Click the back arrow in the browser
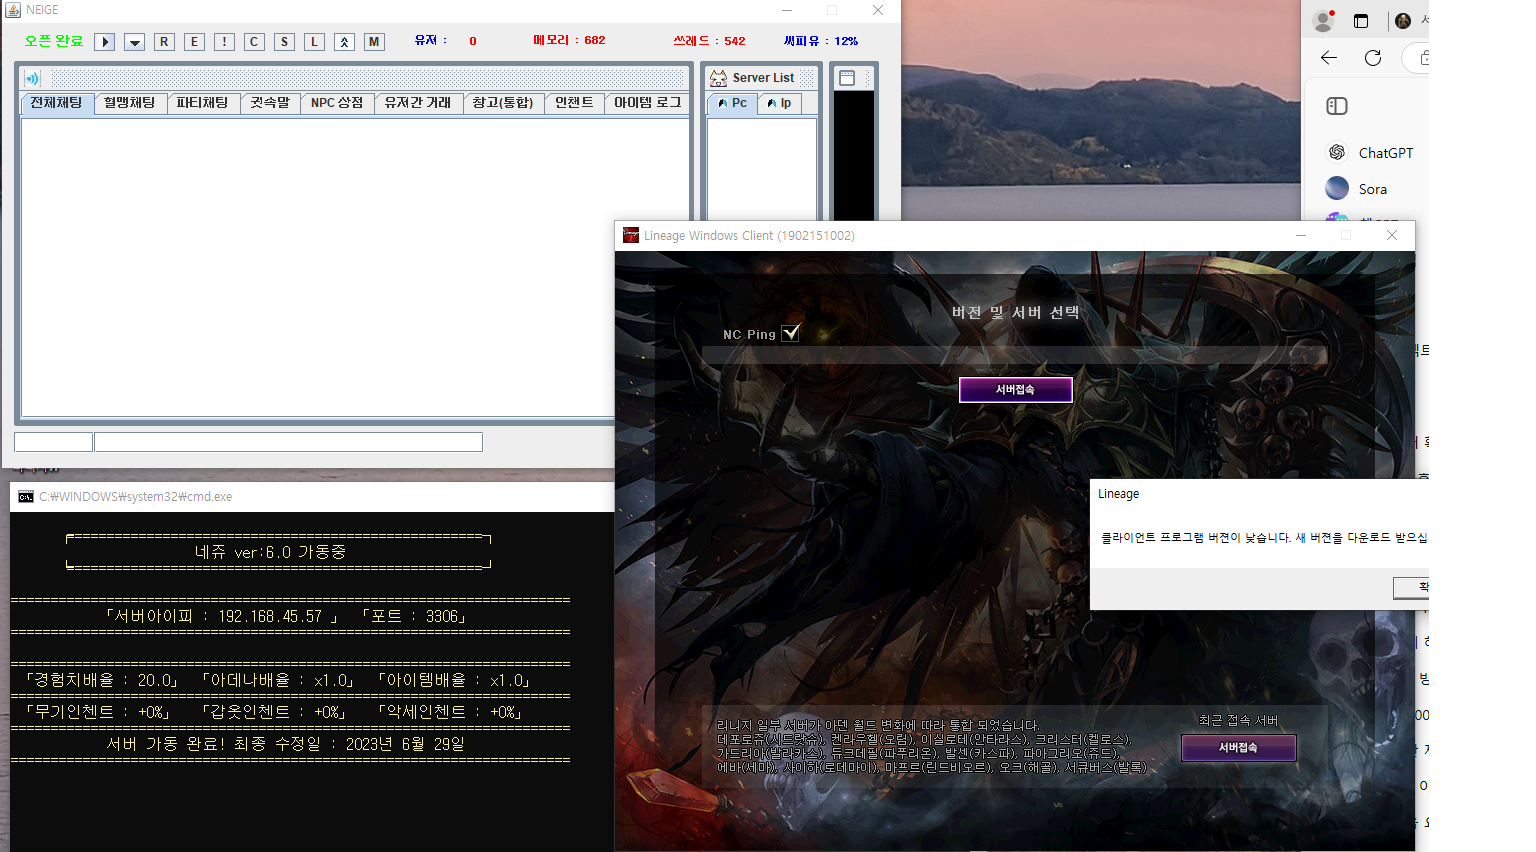Viewport: 1536px width, 852px height. (x=1329, y=58)
